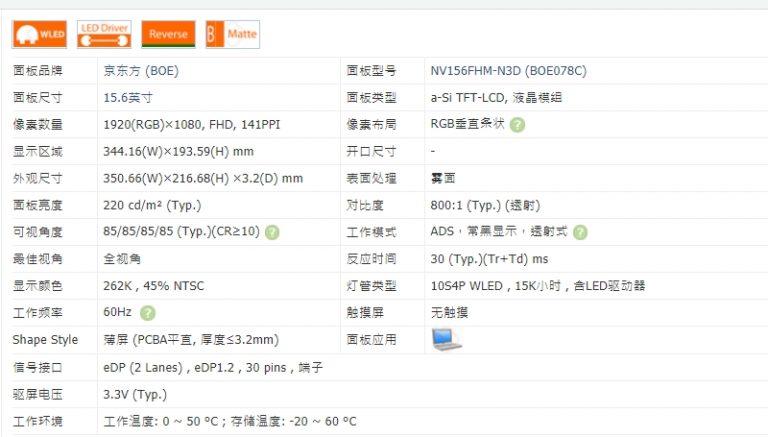Click the laptop icon in 面板应用 row
This screenshot has height=437, width=768.
point(446,340)
